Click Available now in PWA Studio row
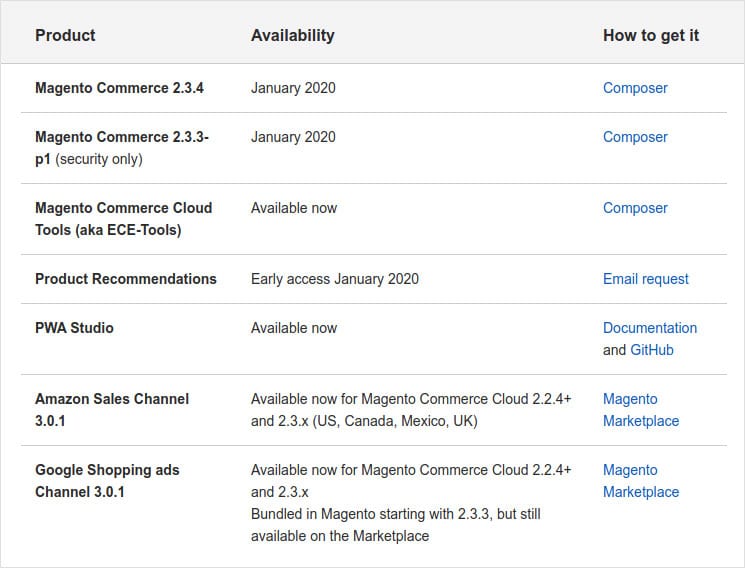The height and width of the screenshot is (568, 745). 294,327
